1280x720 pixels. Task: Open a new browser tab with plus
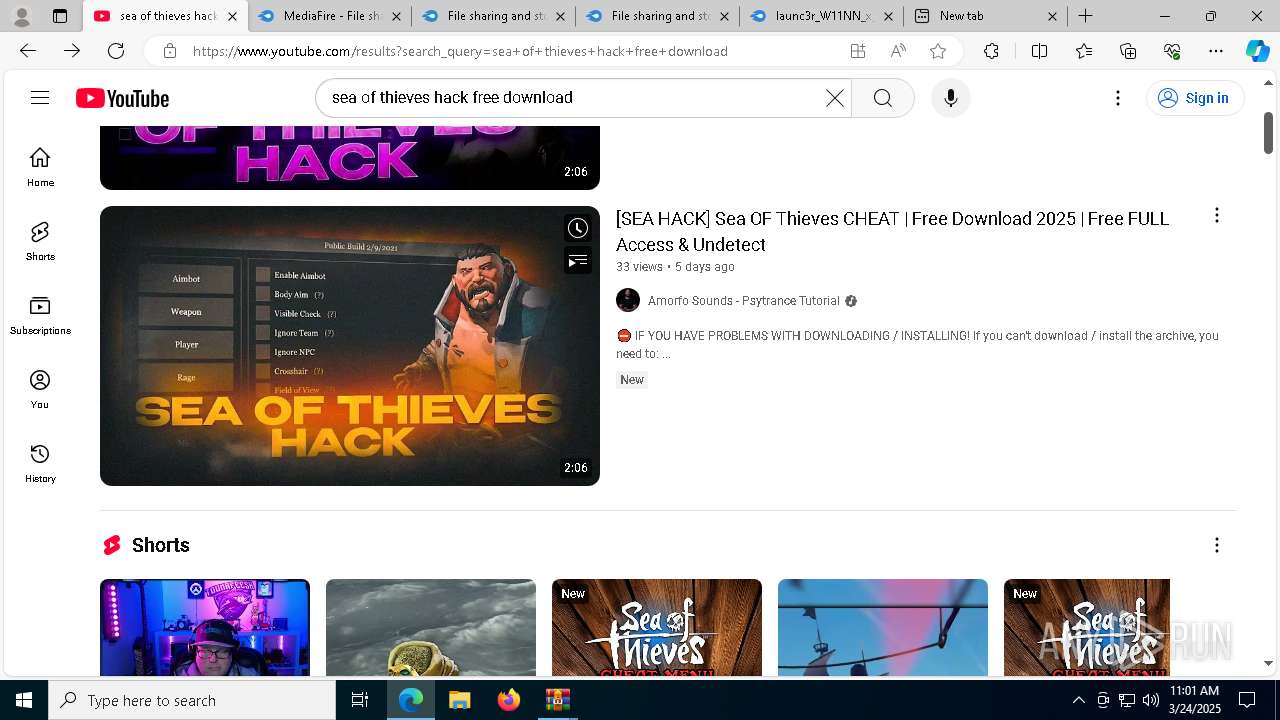(x=1085, y=16)
